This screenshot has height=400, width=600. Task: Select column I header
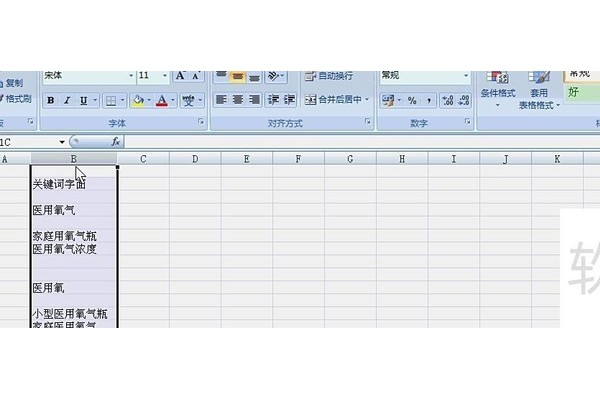(454, 159)
